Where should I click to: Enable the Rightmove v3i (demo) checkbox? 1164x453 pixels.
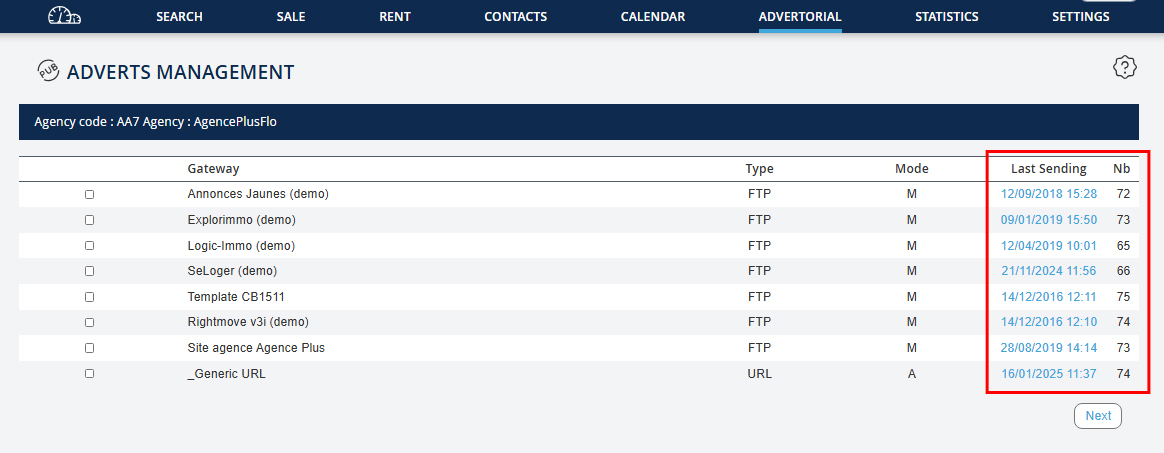click(90, 322)
